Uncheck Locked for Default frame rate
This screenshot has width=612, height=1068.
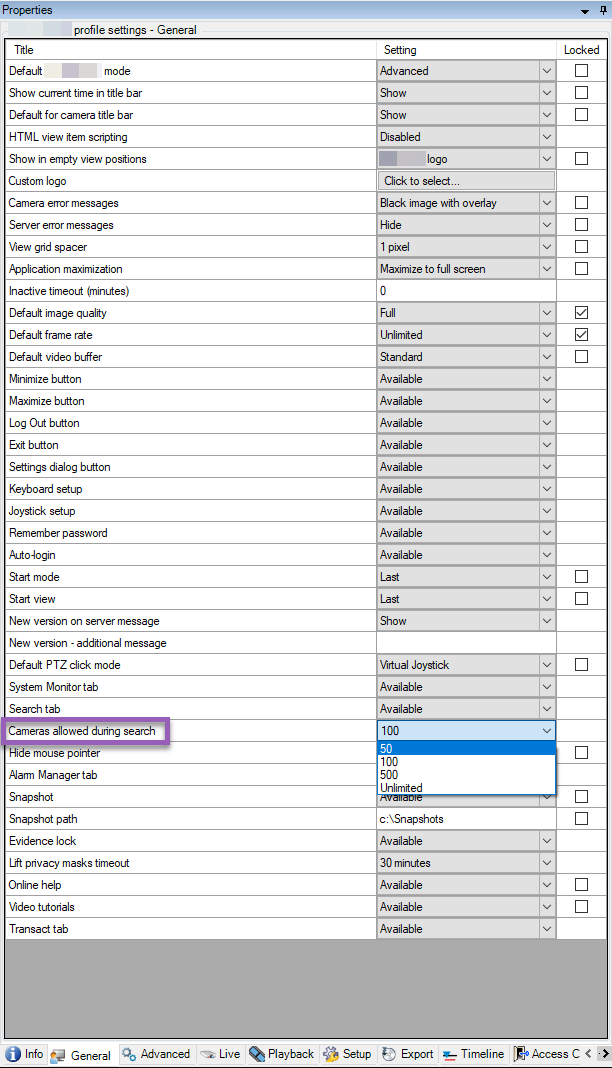(x=581, y=335)
